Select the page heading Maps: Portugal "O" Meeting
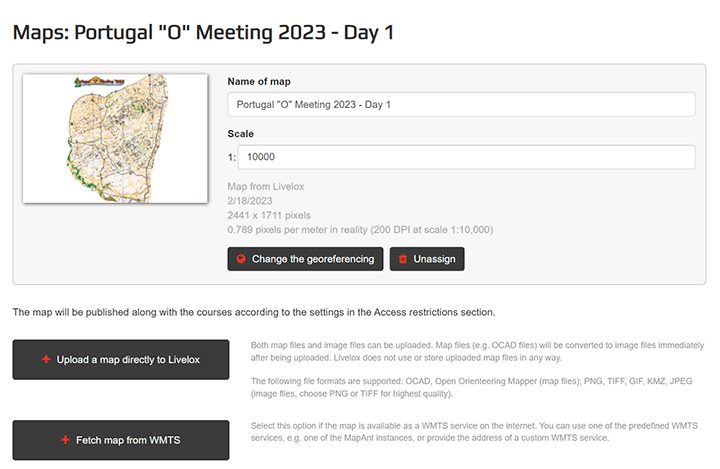Screen dimensions: 720x469 pyautogui.click(x=203, y=33)
